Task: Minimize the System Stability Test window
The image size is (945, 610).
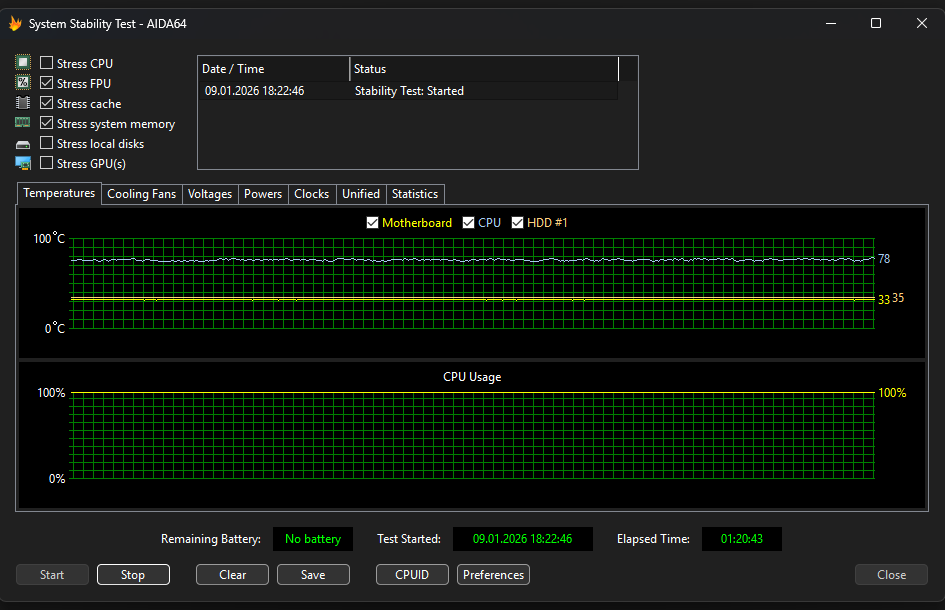Action: 830,24
